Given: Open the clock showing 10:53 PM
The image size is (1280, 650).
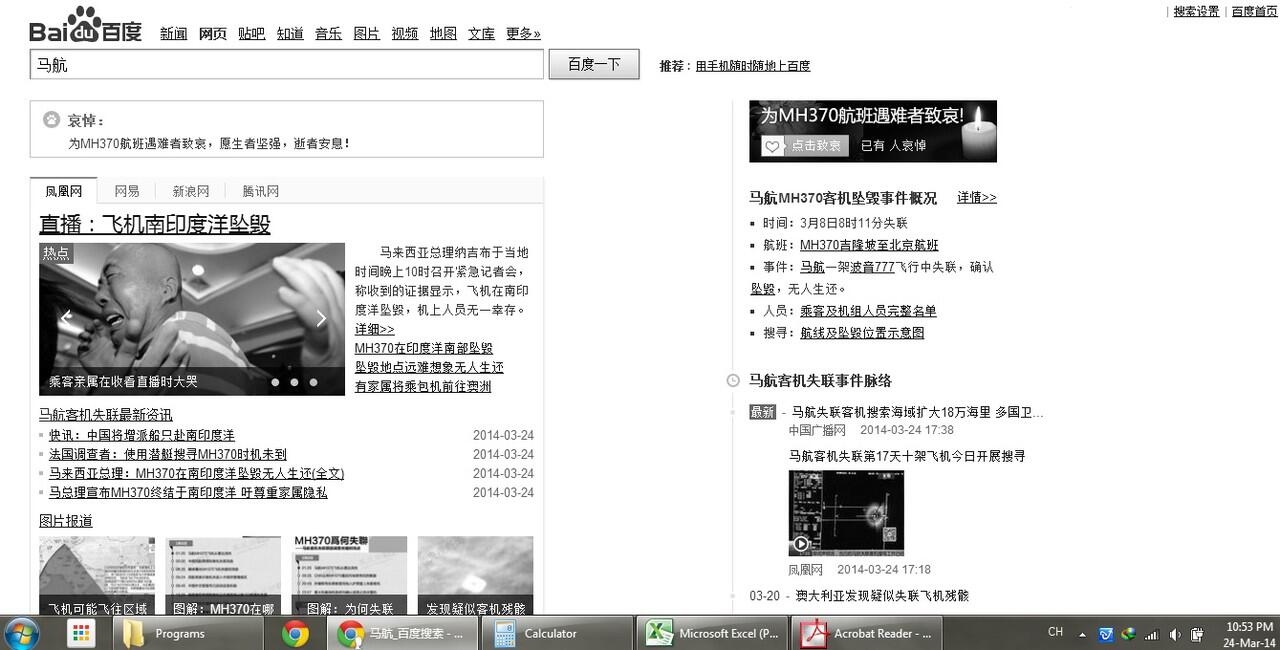Looking at the screenshot, I should click(x=1249, y=634).
